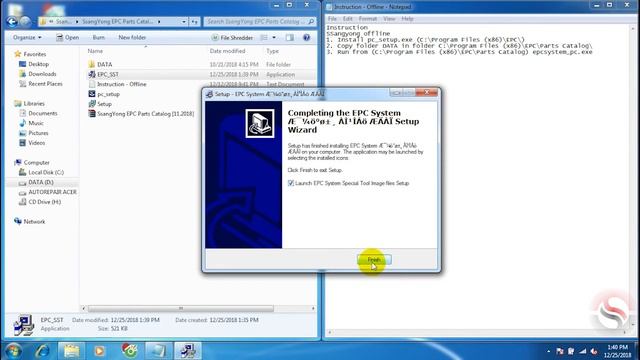Viewport: 640px width, 360px height.
Task: Finish the EPC System setup wizard
Action: (374, 260)
